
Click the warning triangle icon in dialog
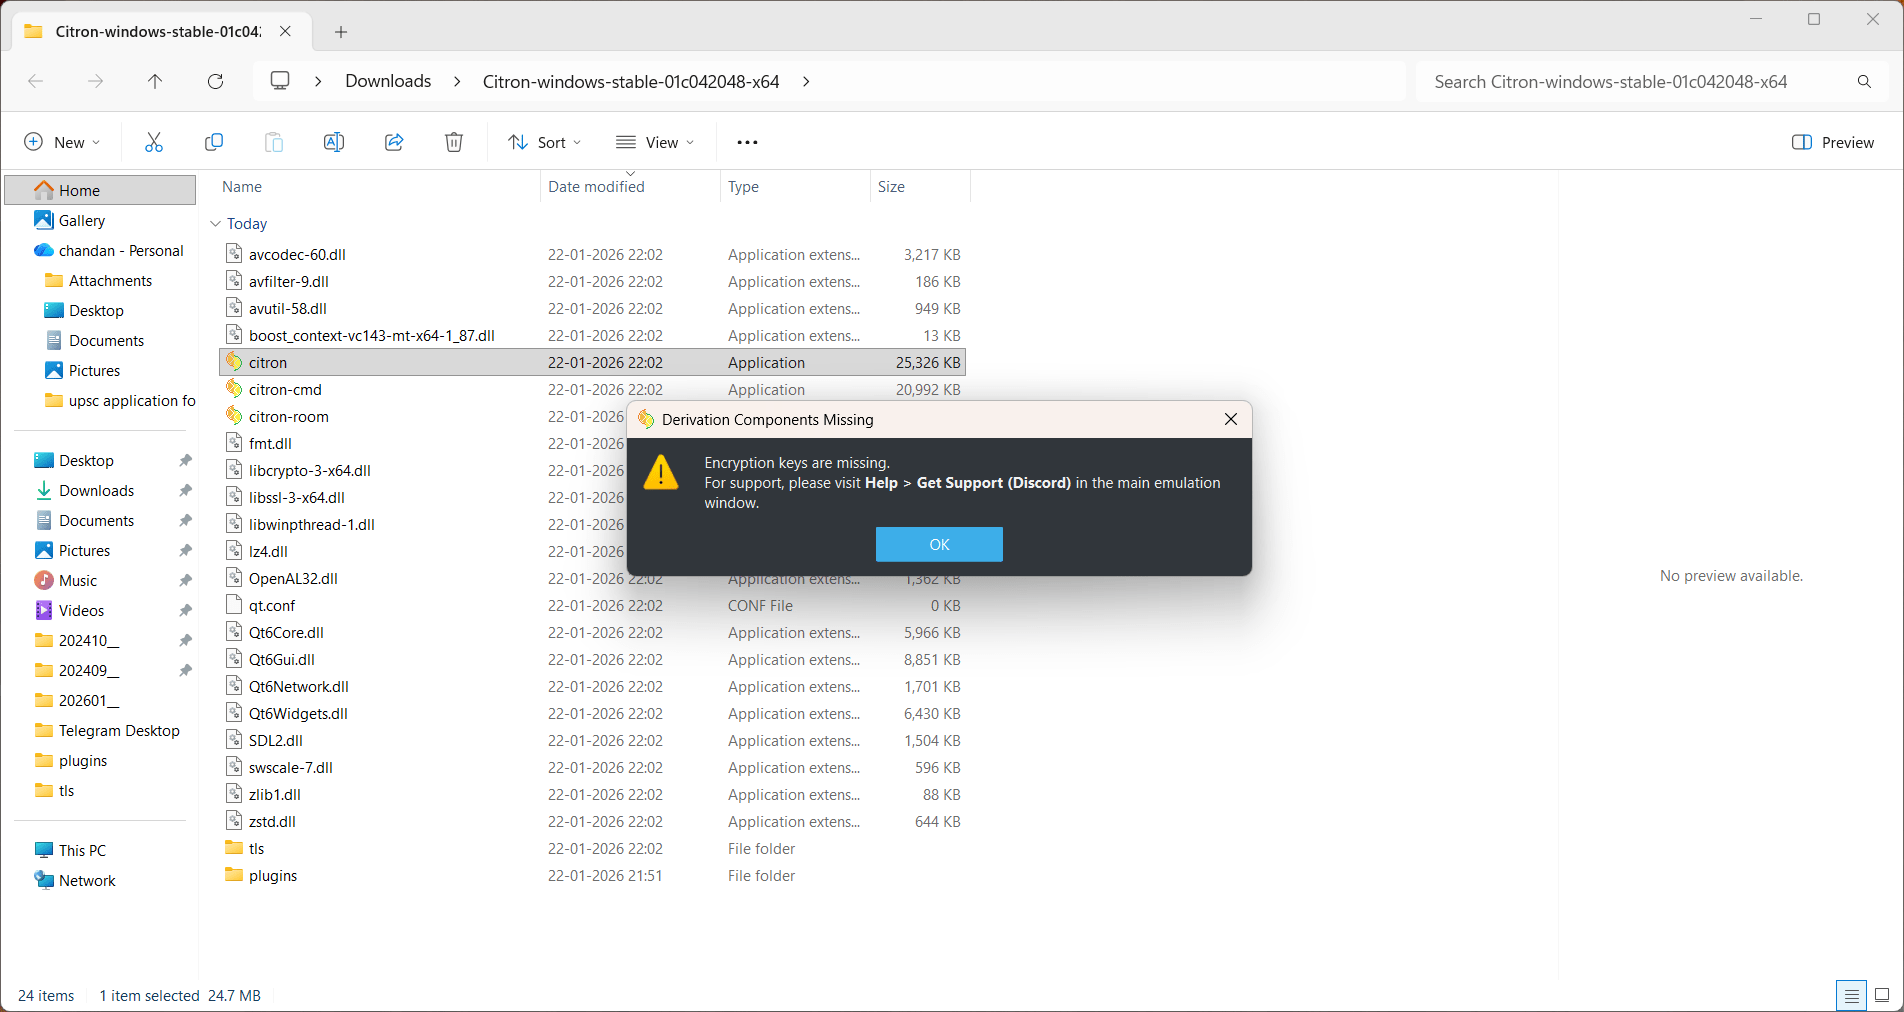tap(661, 472)
